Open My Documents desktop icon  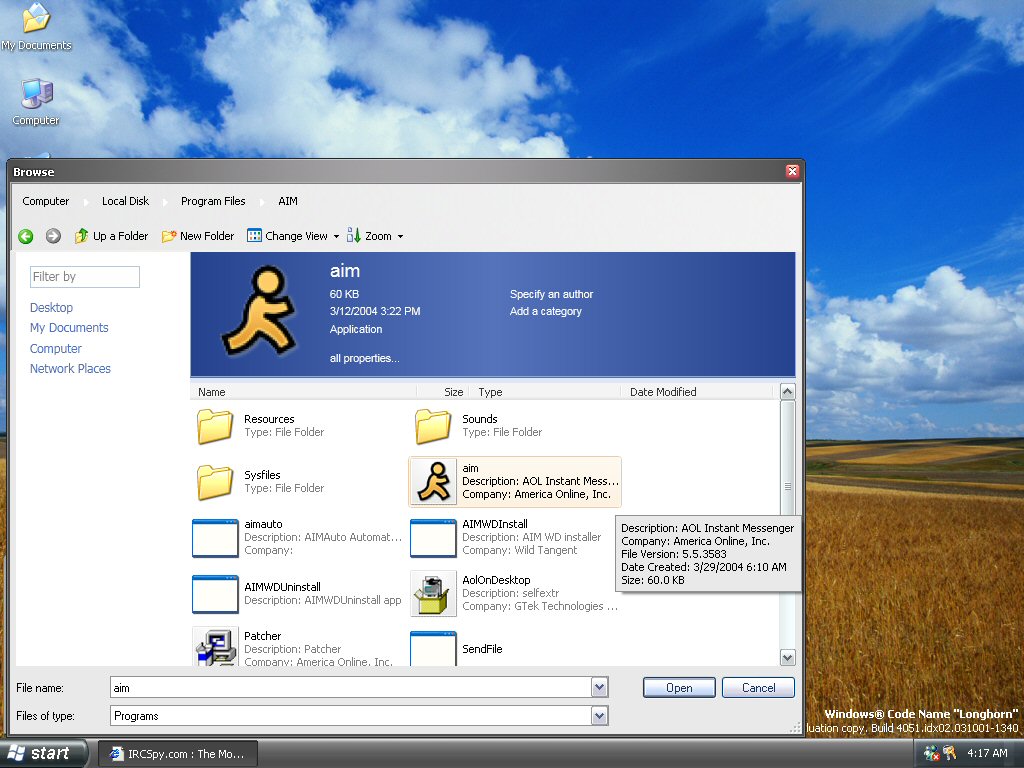pyautogui.click(x=36, y=19)
